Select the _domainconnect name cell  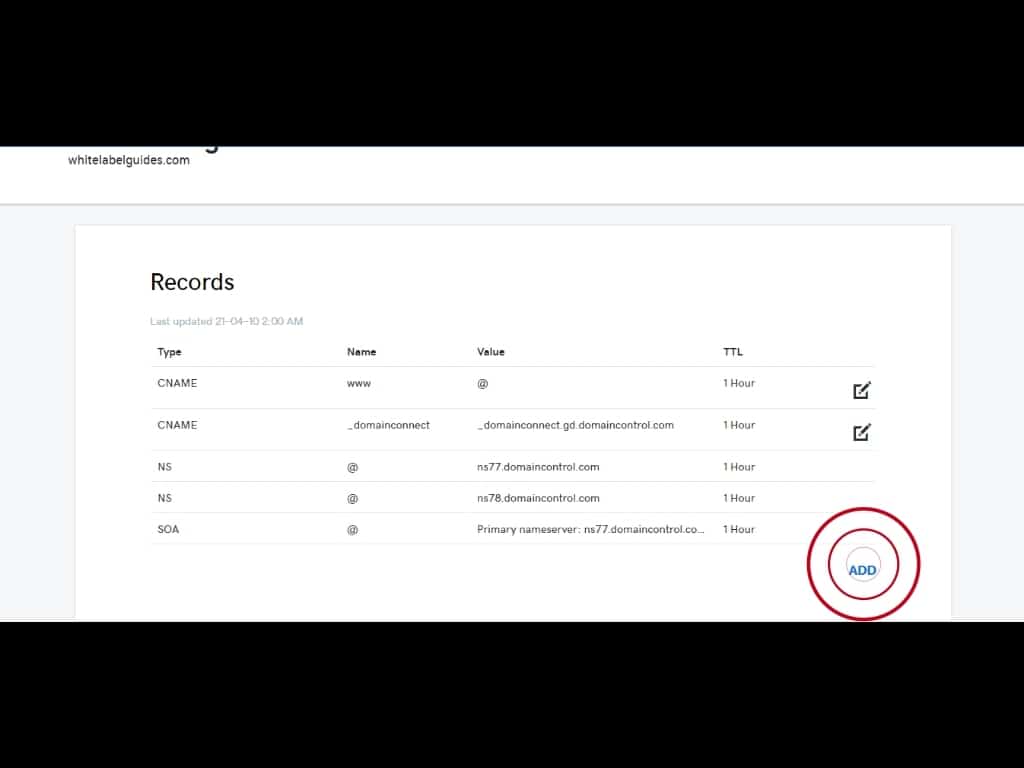tap(388, 425)
